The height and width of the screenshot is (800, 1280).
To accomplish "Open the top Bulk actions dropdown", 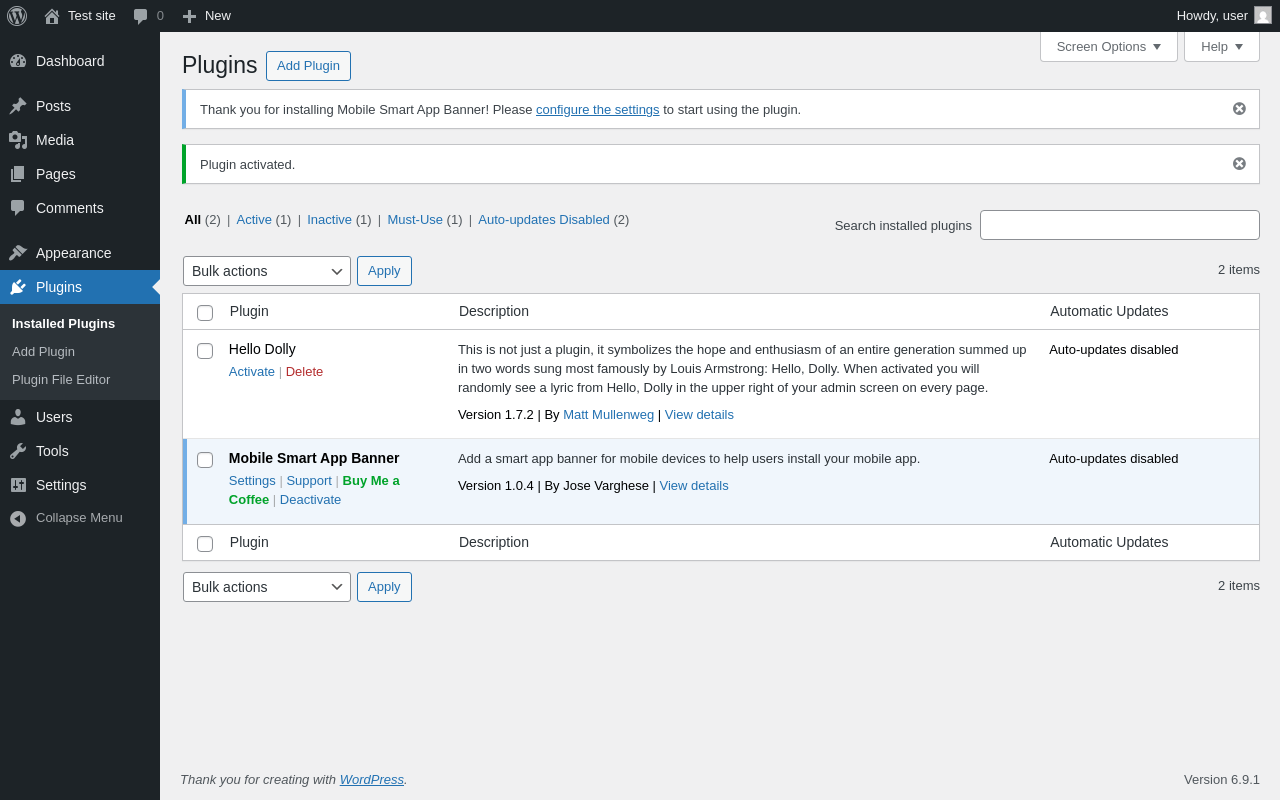I will [x=267, y=271].
